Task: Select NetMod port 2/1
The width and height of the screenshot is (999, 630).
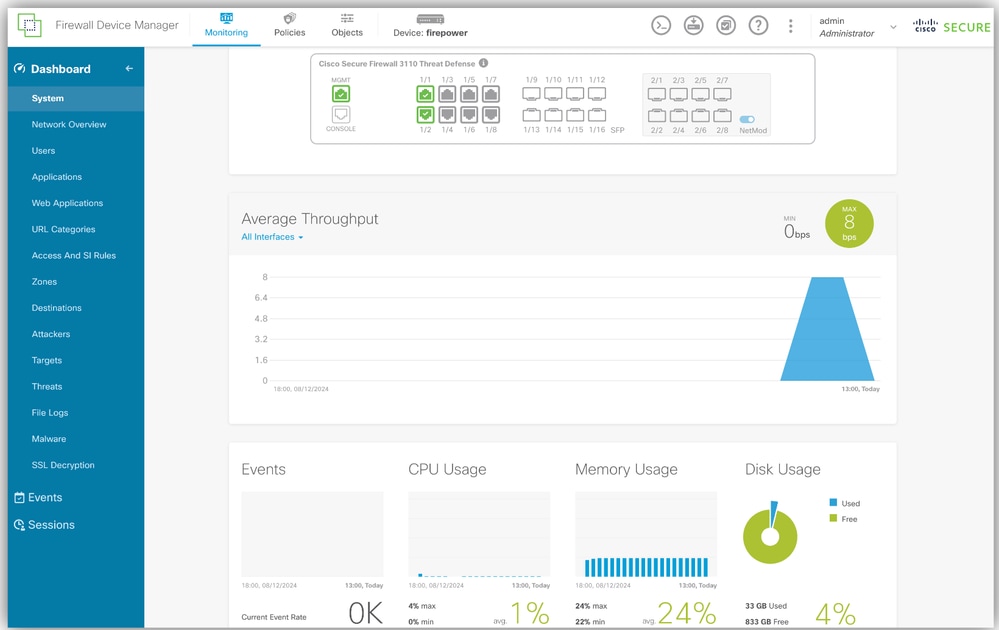Action: point(657,94)
